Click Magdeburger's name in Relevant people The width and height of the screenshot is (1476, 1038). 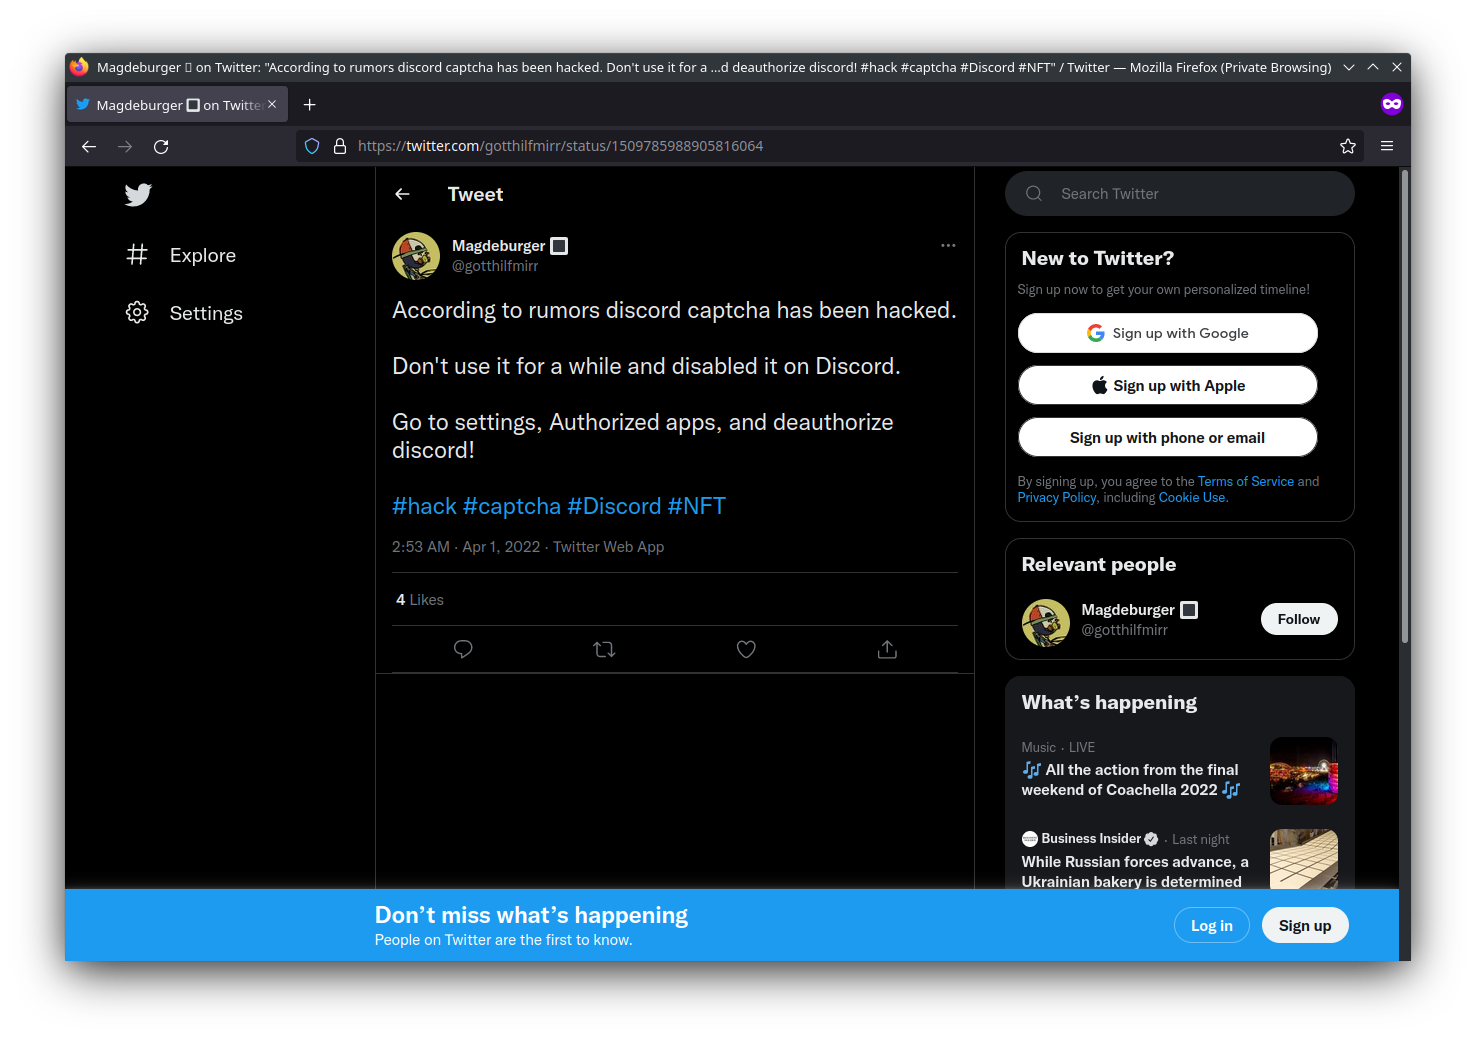1139,610
